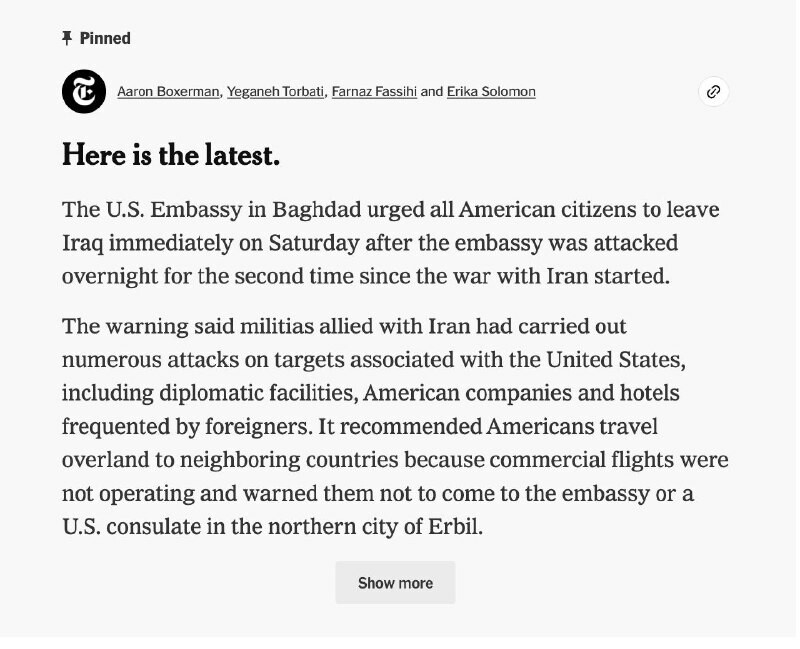Visit Farnaz Fassihi's author page
Screen dimensions: 800x649
374,92
